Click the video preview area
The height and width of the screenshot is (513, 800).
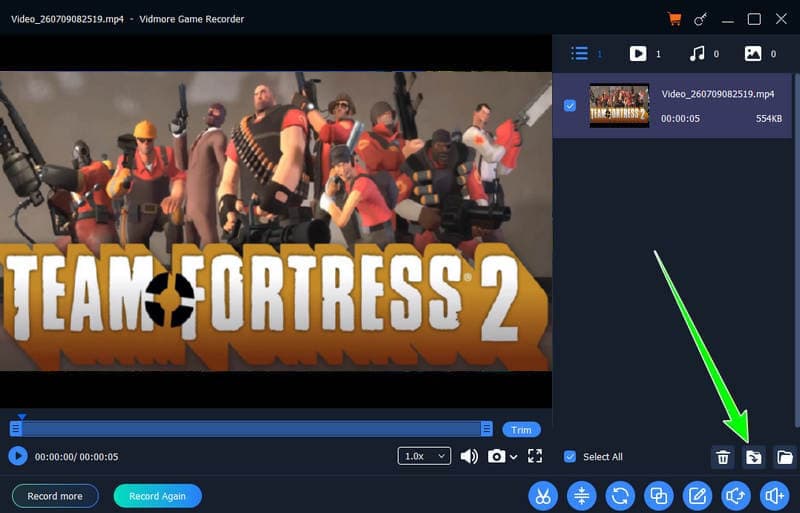click(x=276, y=221)
